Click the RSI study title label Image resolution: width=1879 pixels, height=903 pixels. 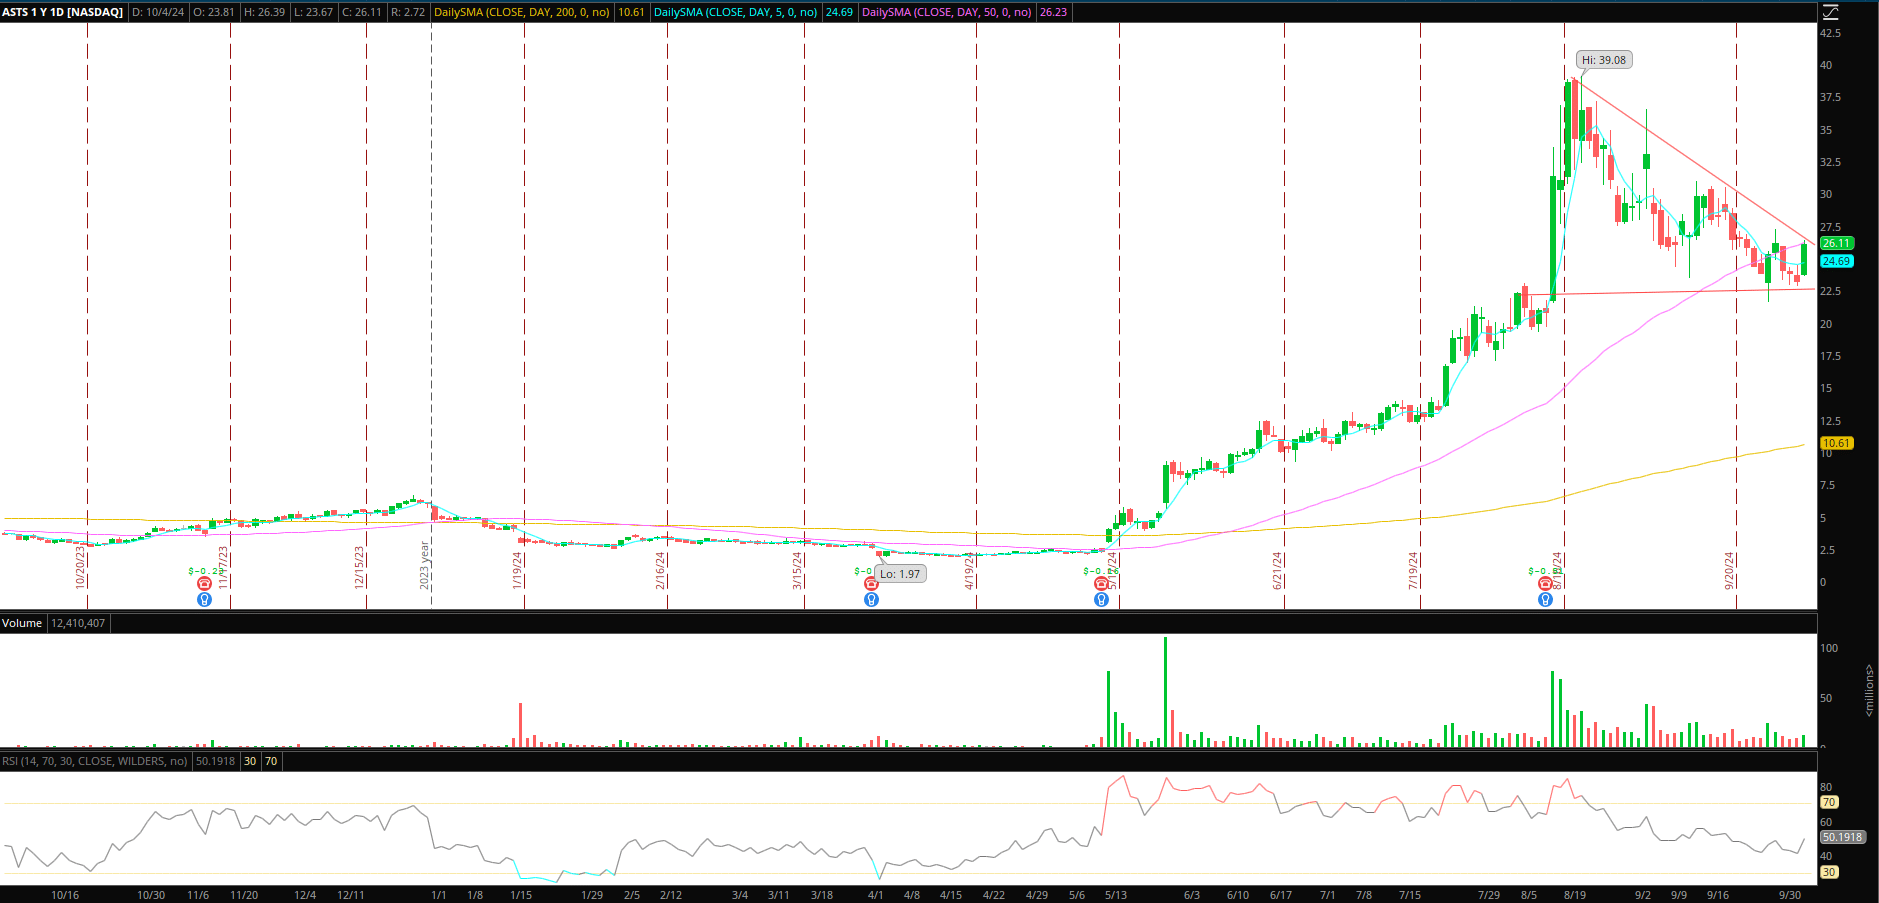coord(95,761)
